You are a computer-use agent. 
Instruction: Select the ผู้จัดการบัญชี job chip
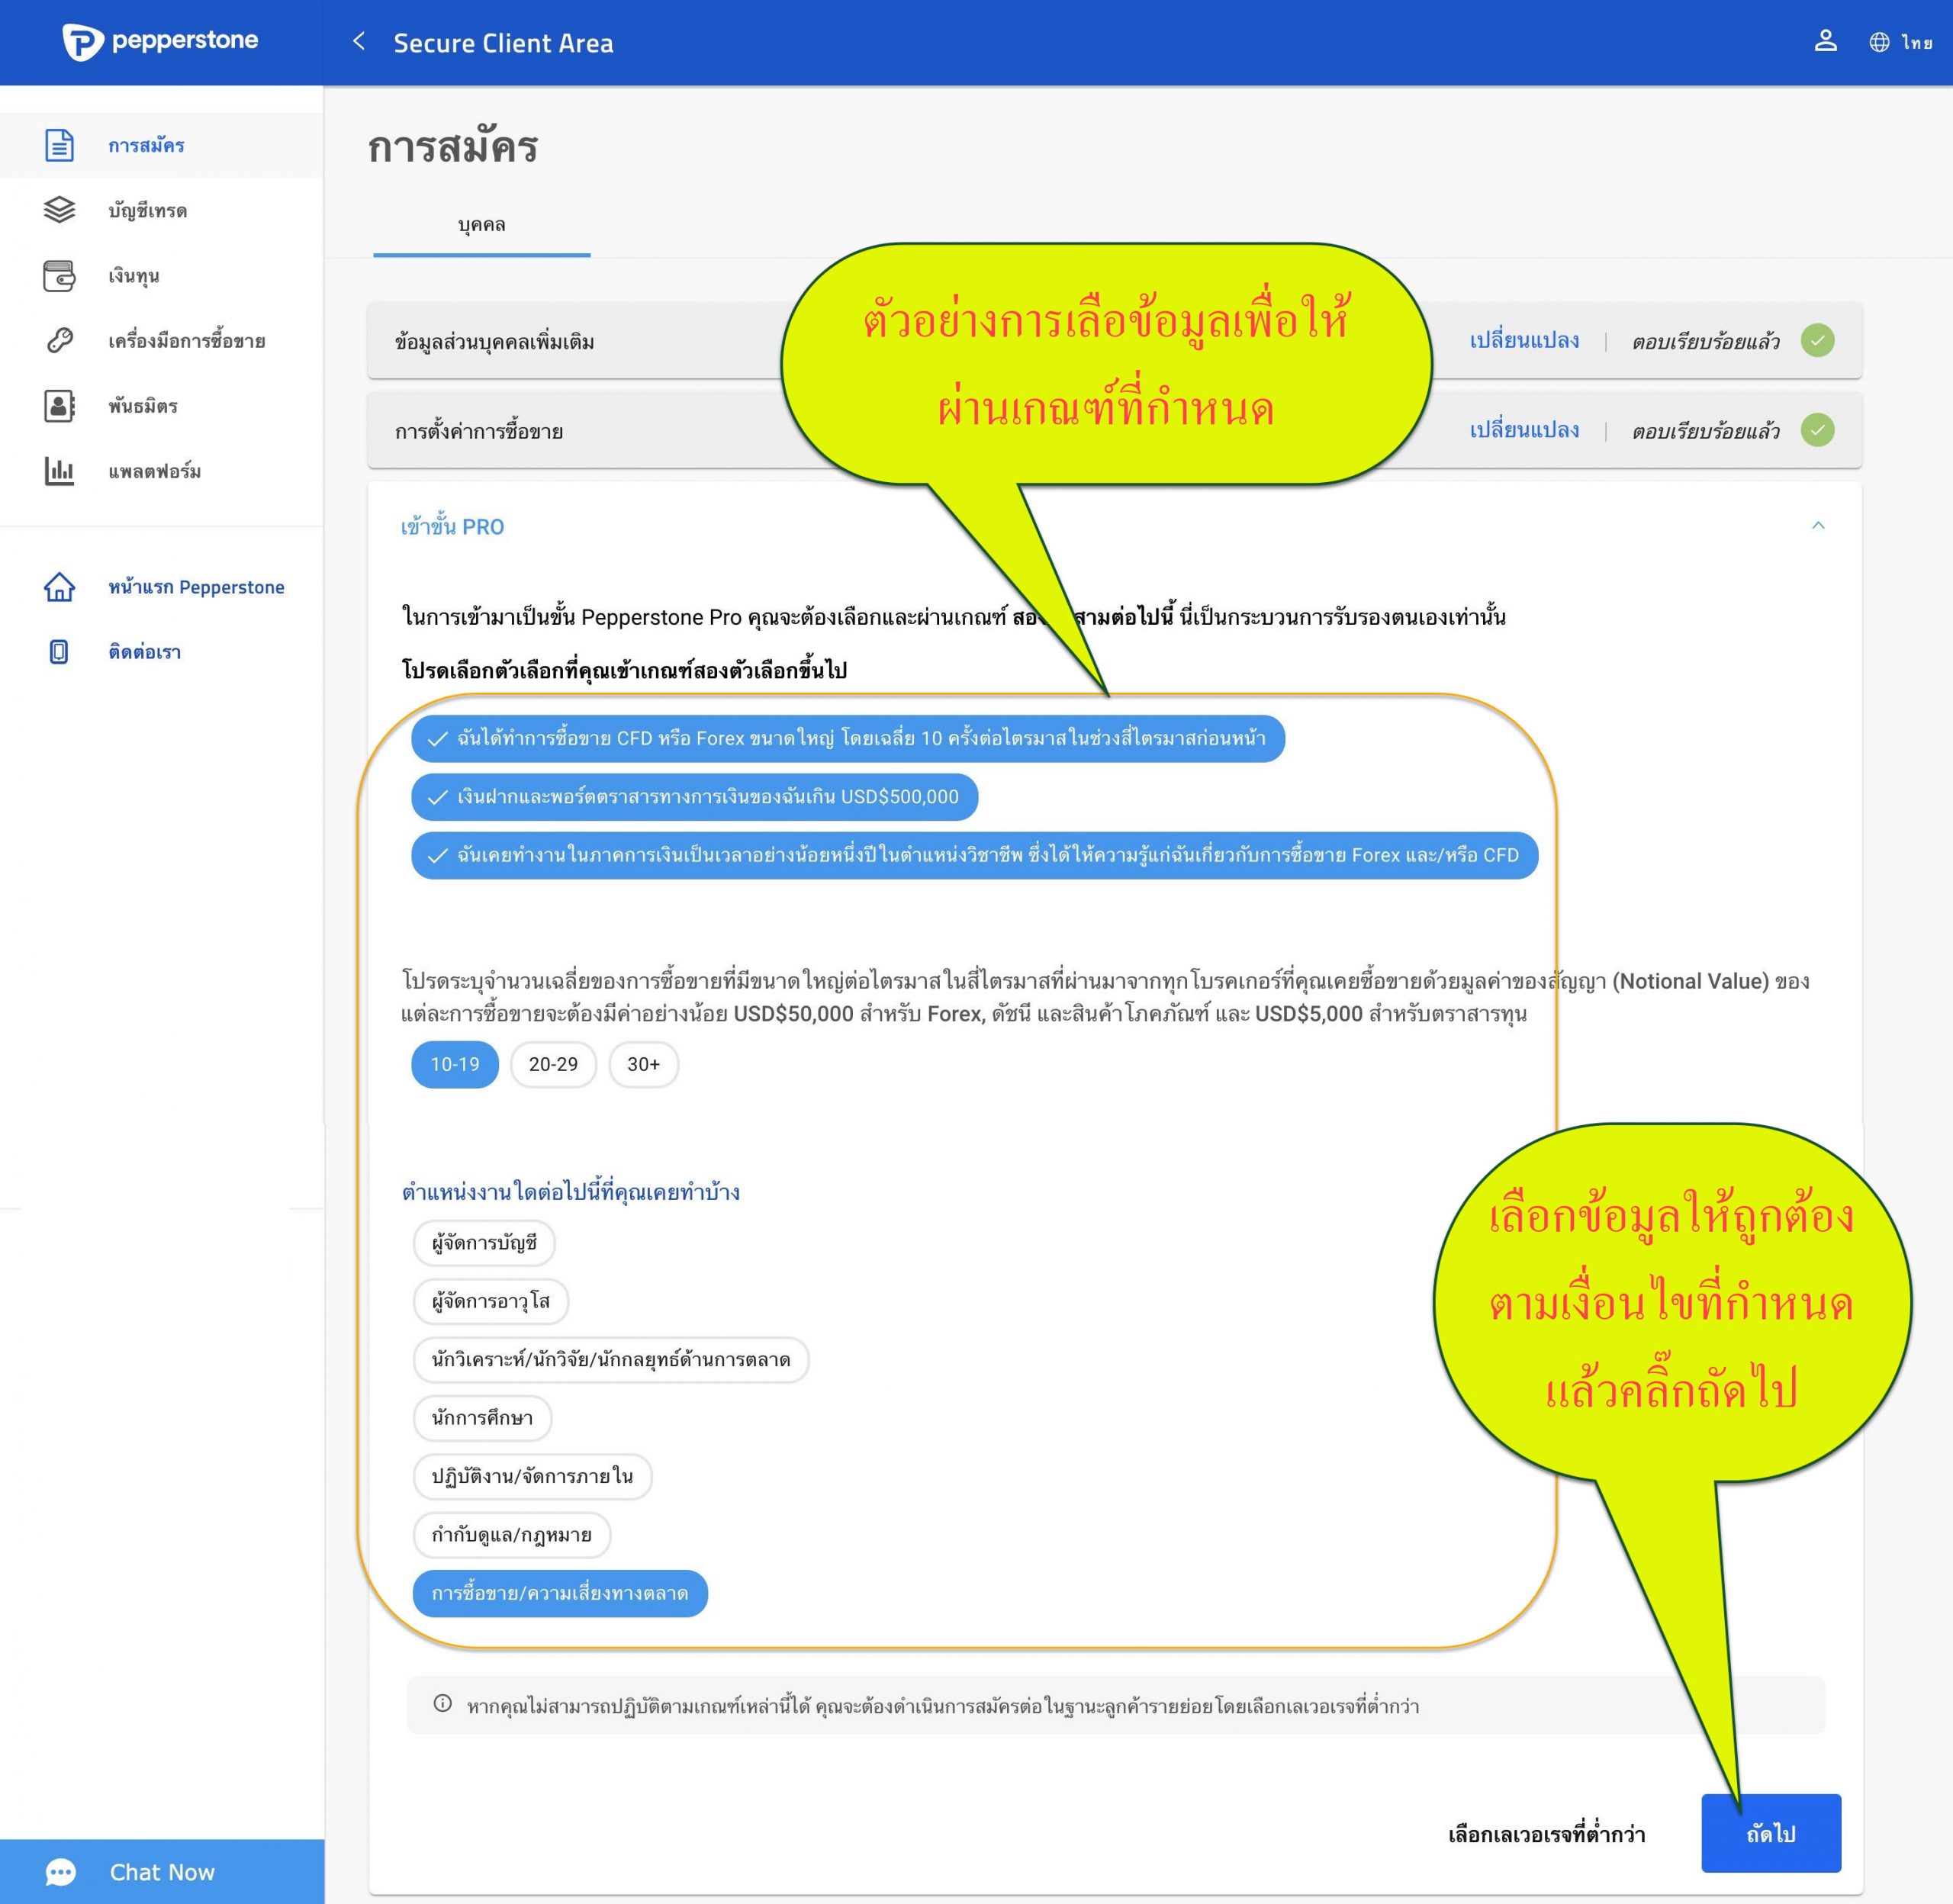[484, 1243]
